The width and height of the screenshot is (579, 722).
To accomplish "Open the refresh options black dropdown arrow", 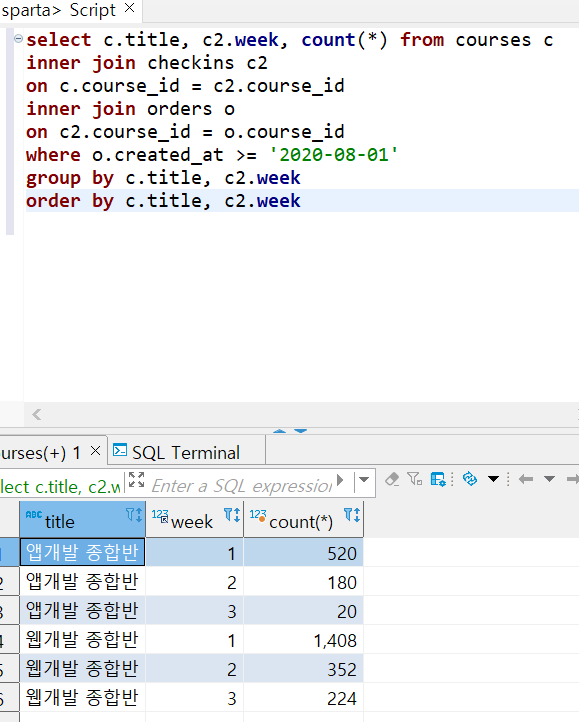I will [493, 479].
